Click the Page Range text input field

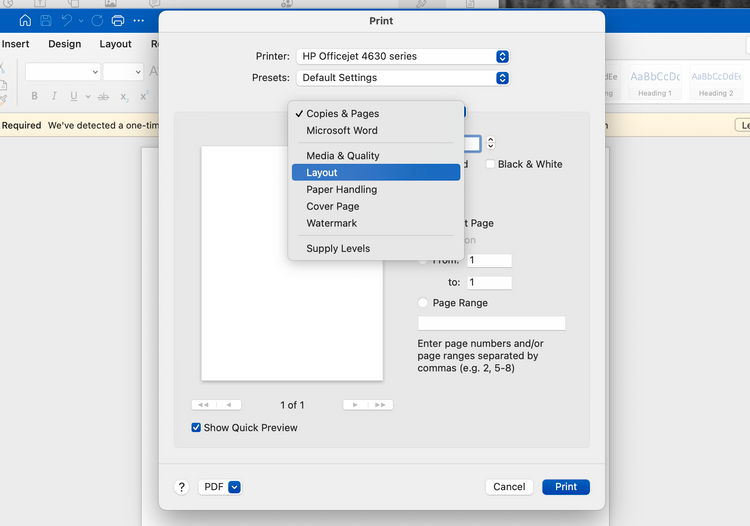pos(491,323)
